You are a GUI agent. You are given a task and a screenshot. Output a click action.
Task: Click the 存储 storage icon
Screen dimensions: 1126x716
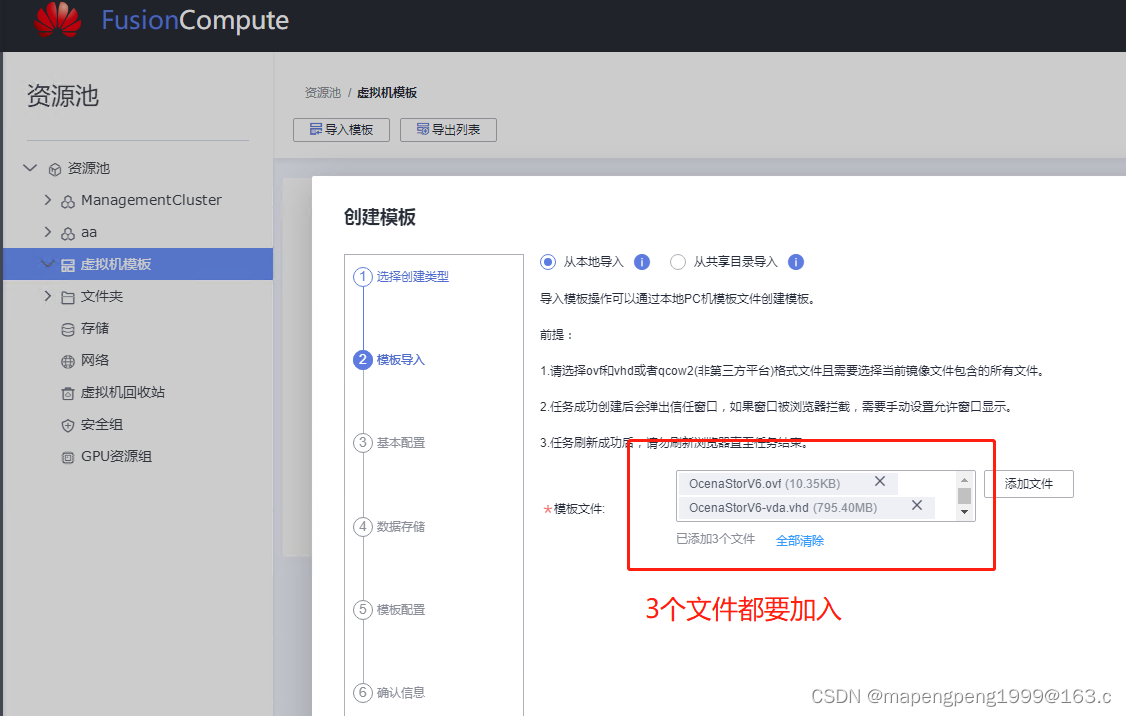[x=68, y=330]
